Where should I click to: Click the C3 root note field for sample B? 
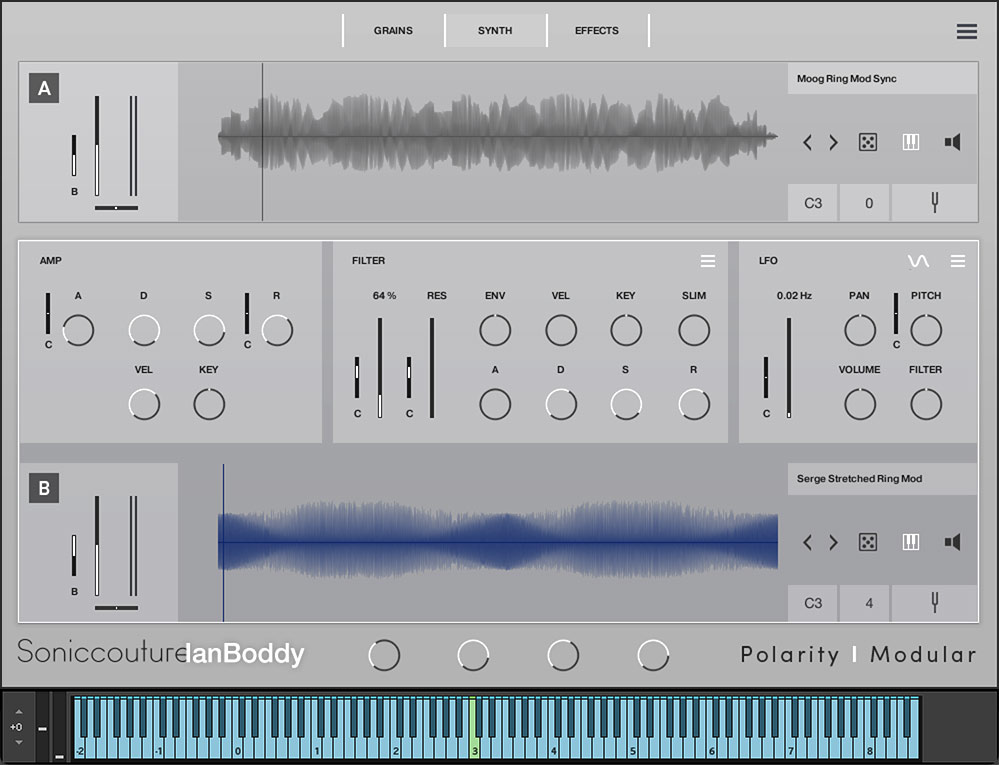click(x=811, y=602)
